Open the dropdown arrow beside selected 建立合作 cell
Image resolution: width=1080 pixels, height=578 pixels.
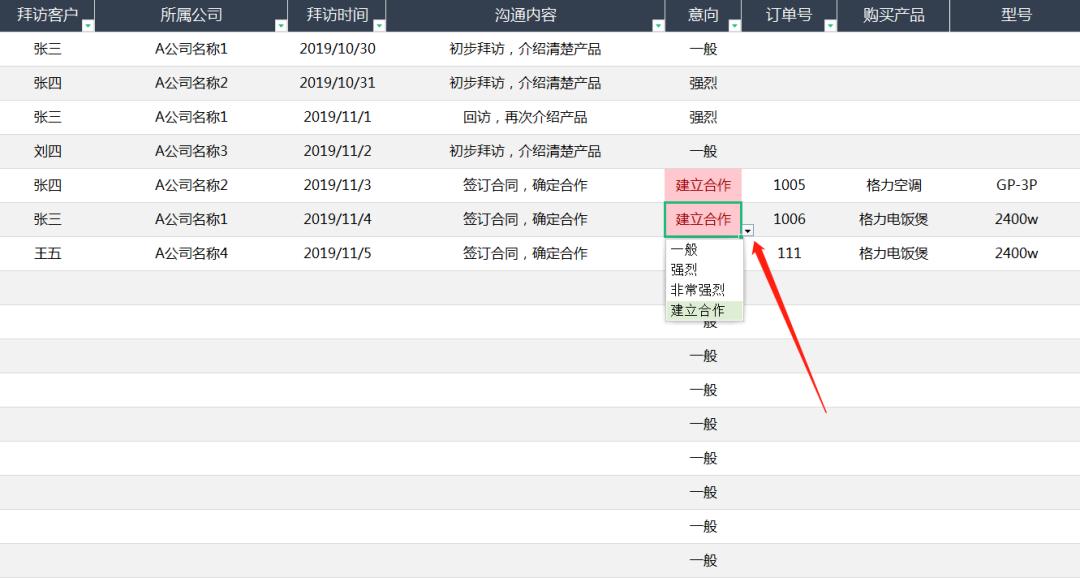pyautogui.click(x=747, y=230)
